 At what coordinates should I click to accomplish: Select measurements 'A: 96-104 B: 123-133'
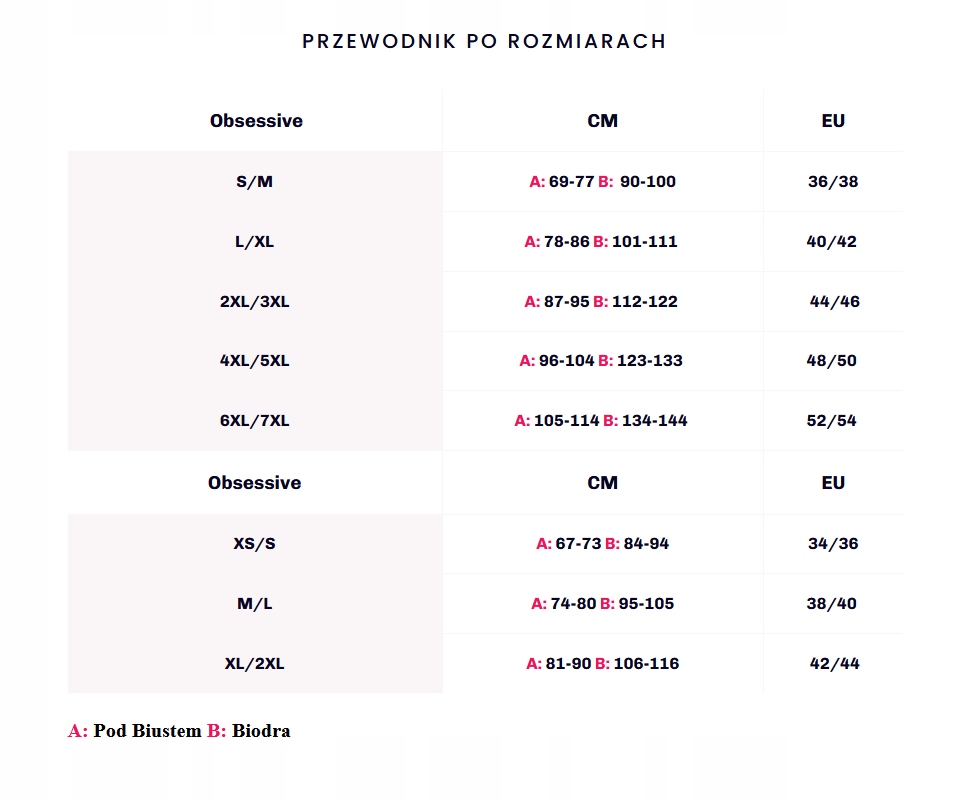[601, 361]
